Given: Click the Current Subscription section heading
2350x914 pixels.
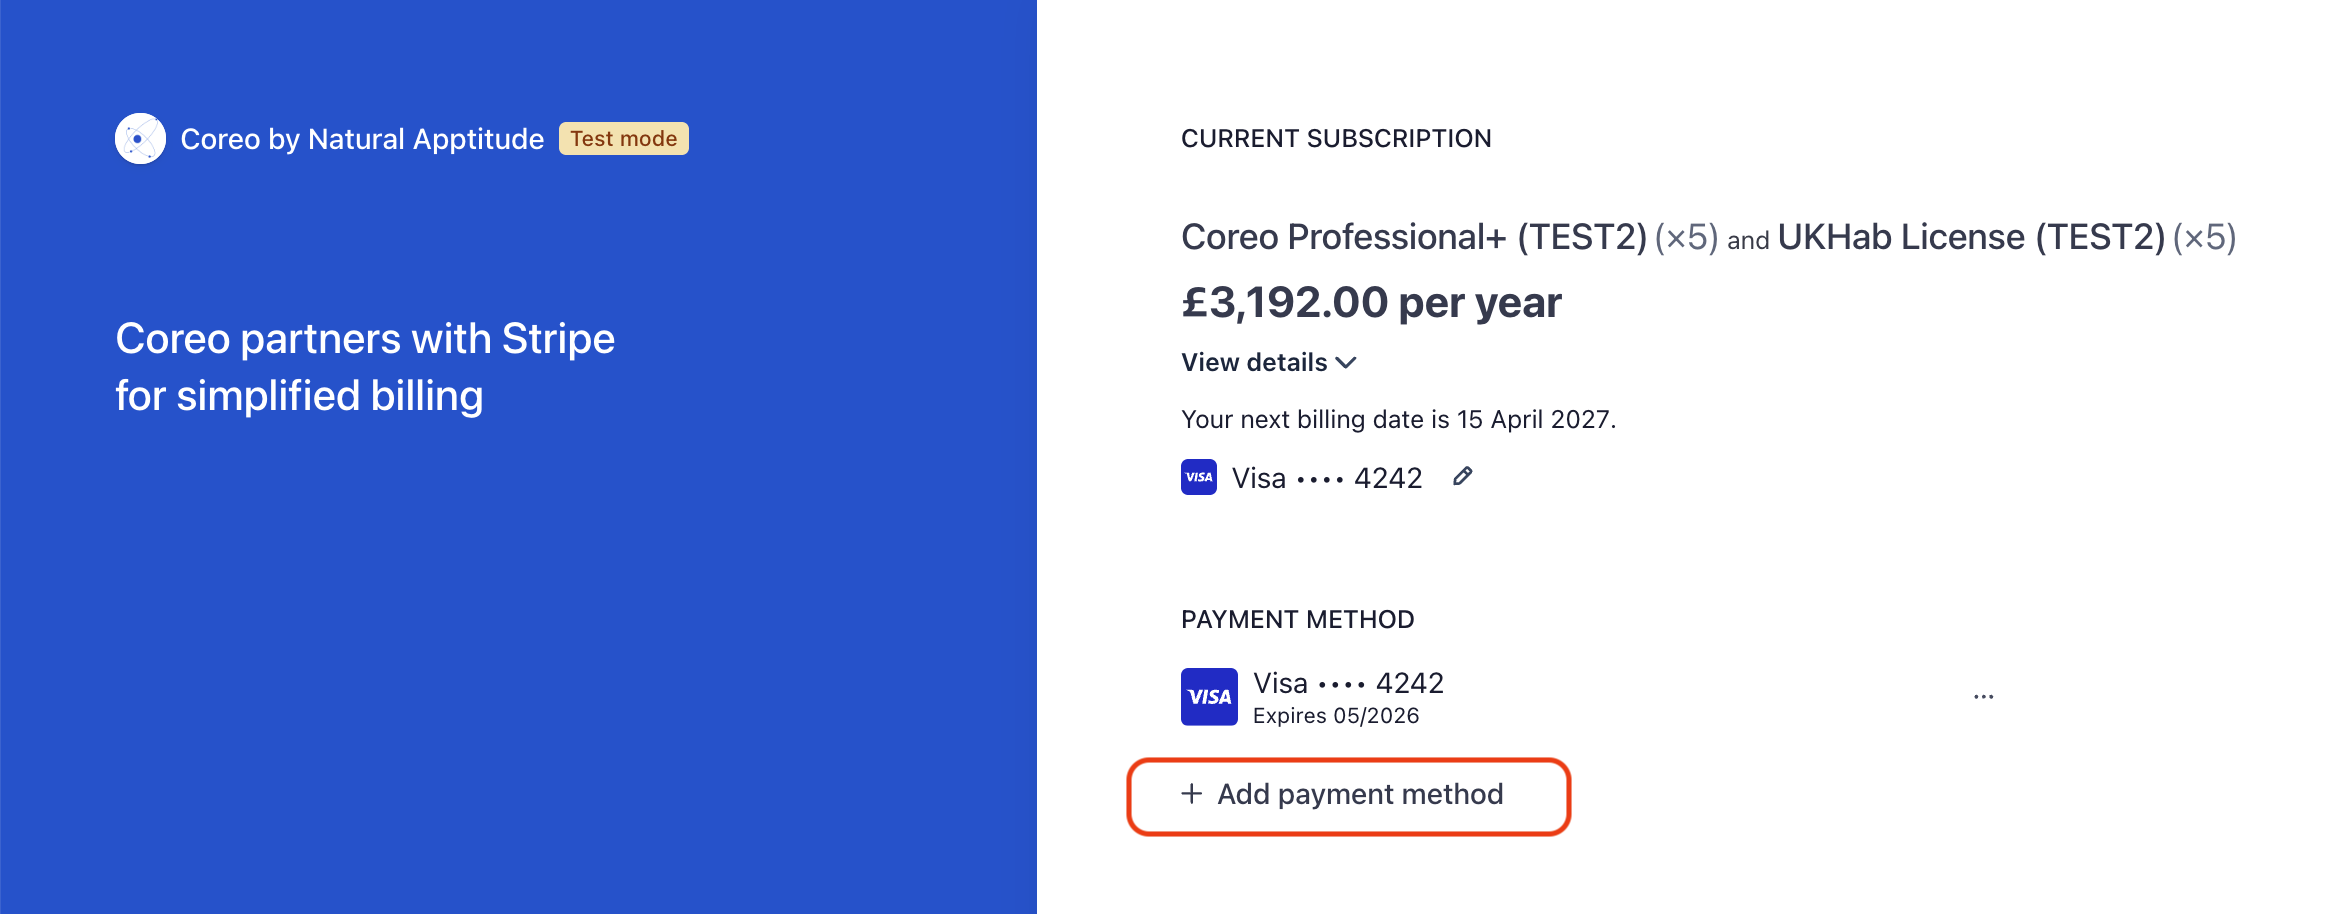Looking at the screenshot, I should (1335, 139).
